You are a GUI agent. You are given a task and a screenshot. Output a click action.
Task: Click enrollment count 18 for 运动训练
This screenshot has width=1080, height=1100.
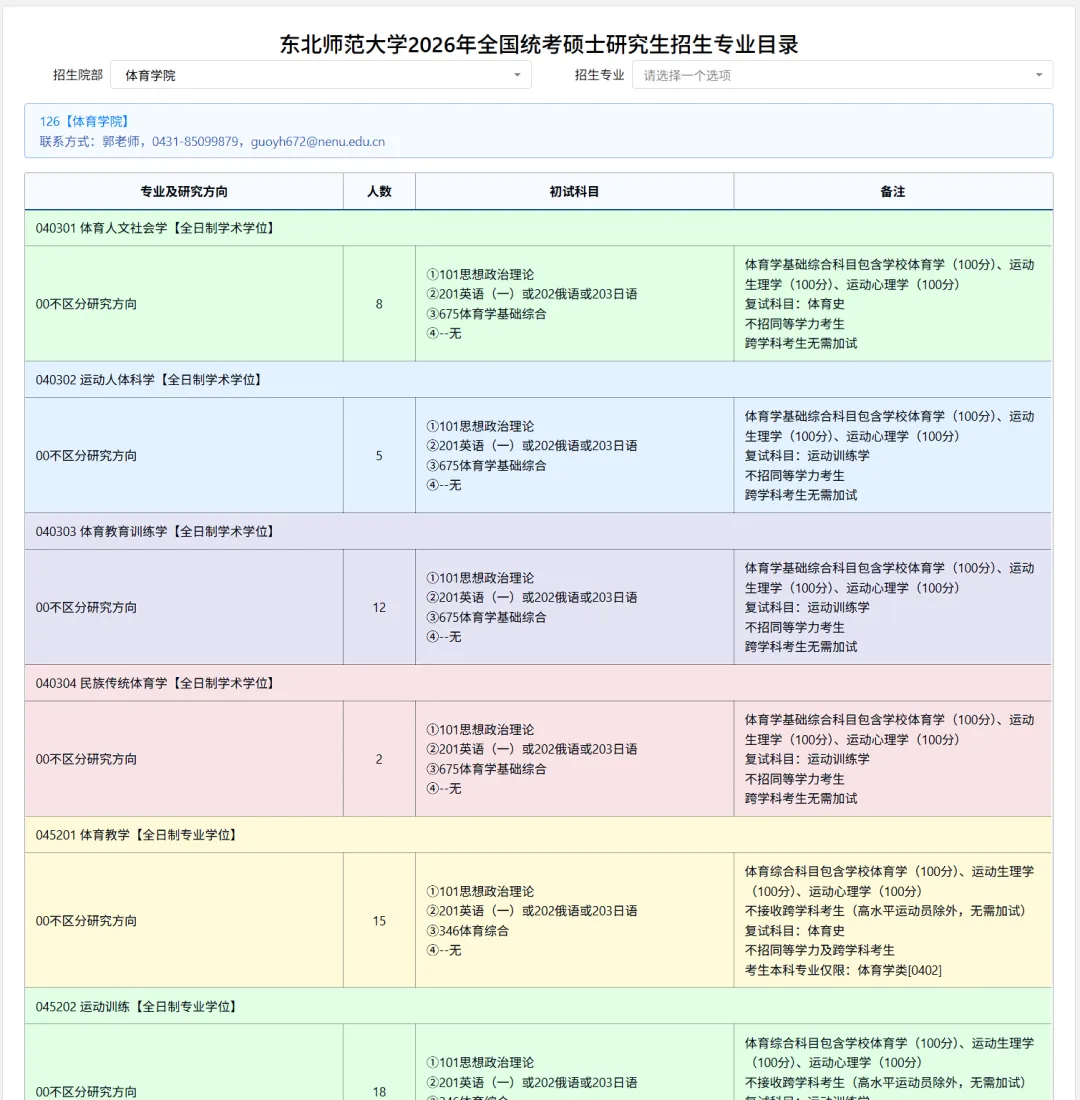[379, 1092]
